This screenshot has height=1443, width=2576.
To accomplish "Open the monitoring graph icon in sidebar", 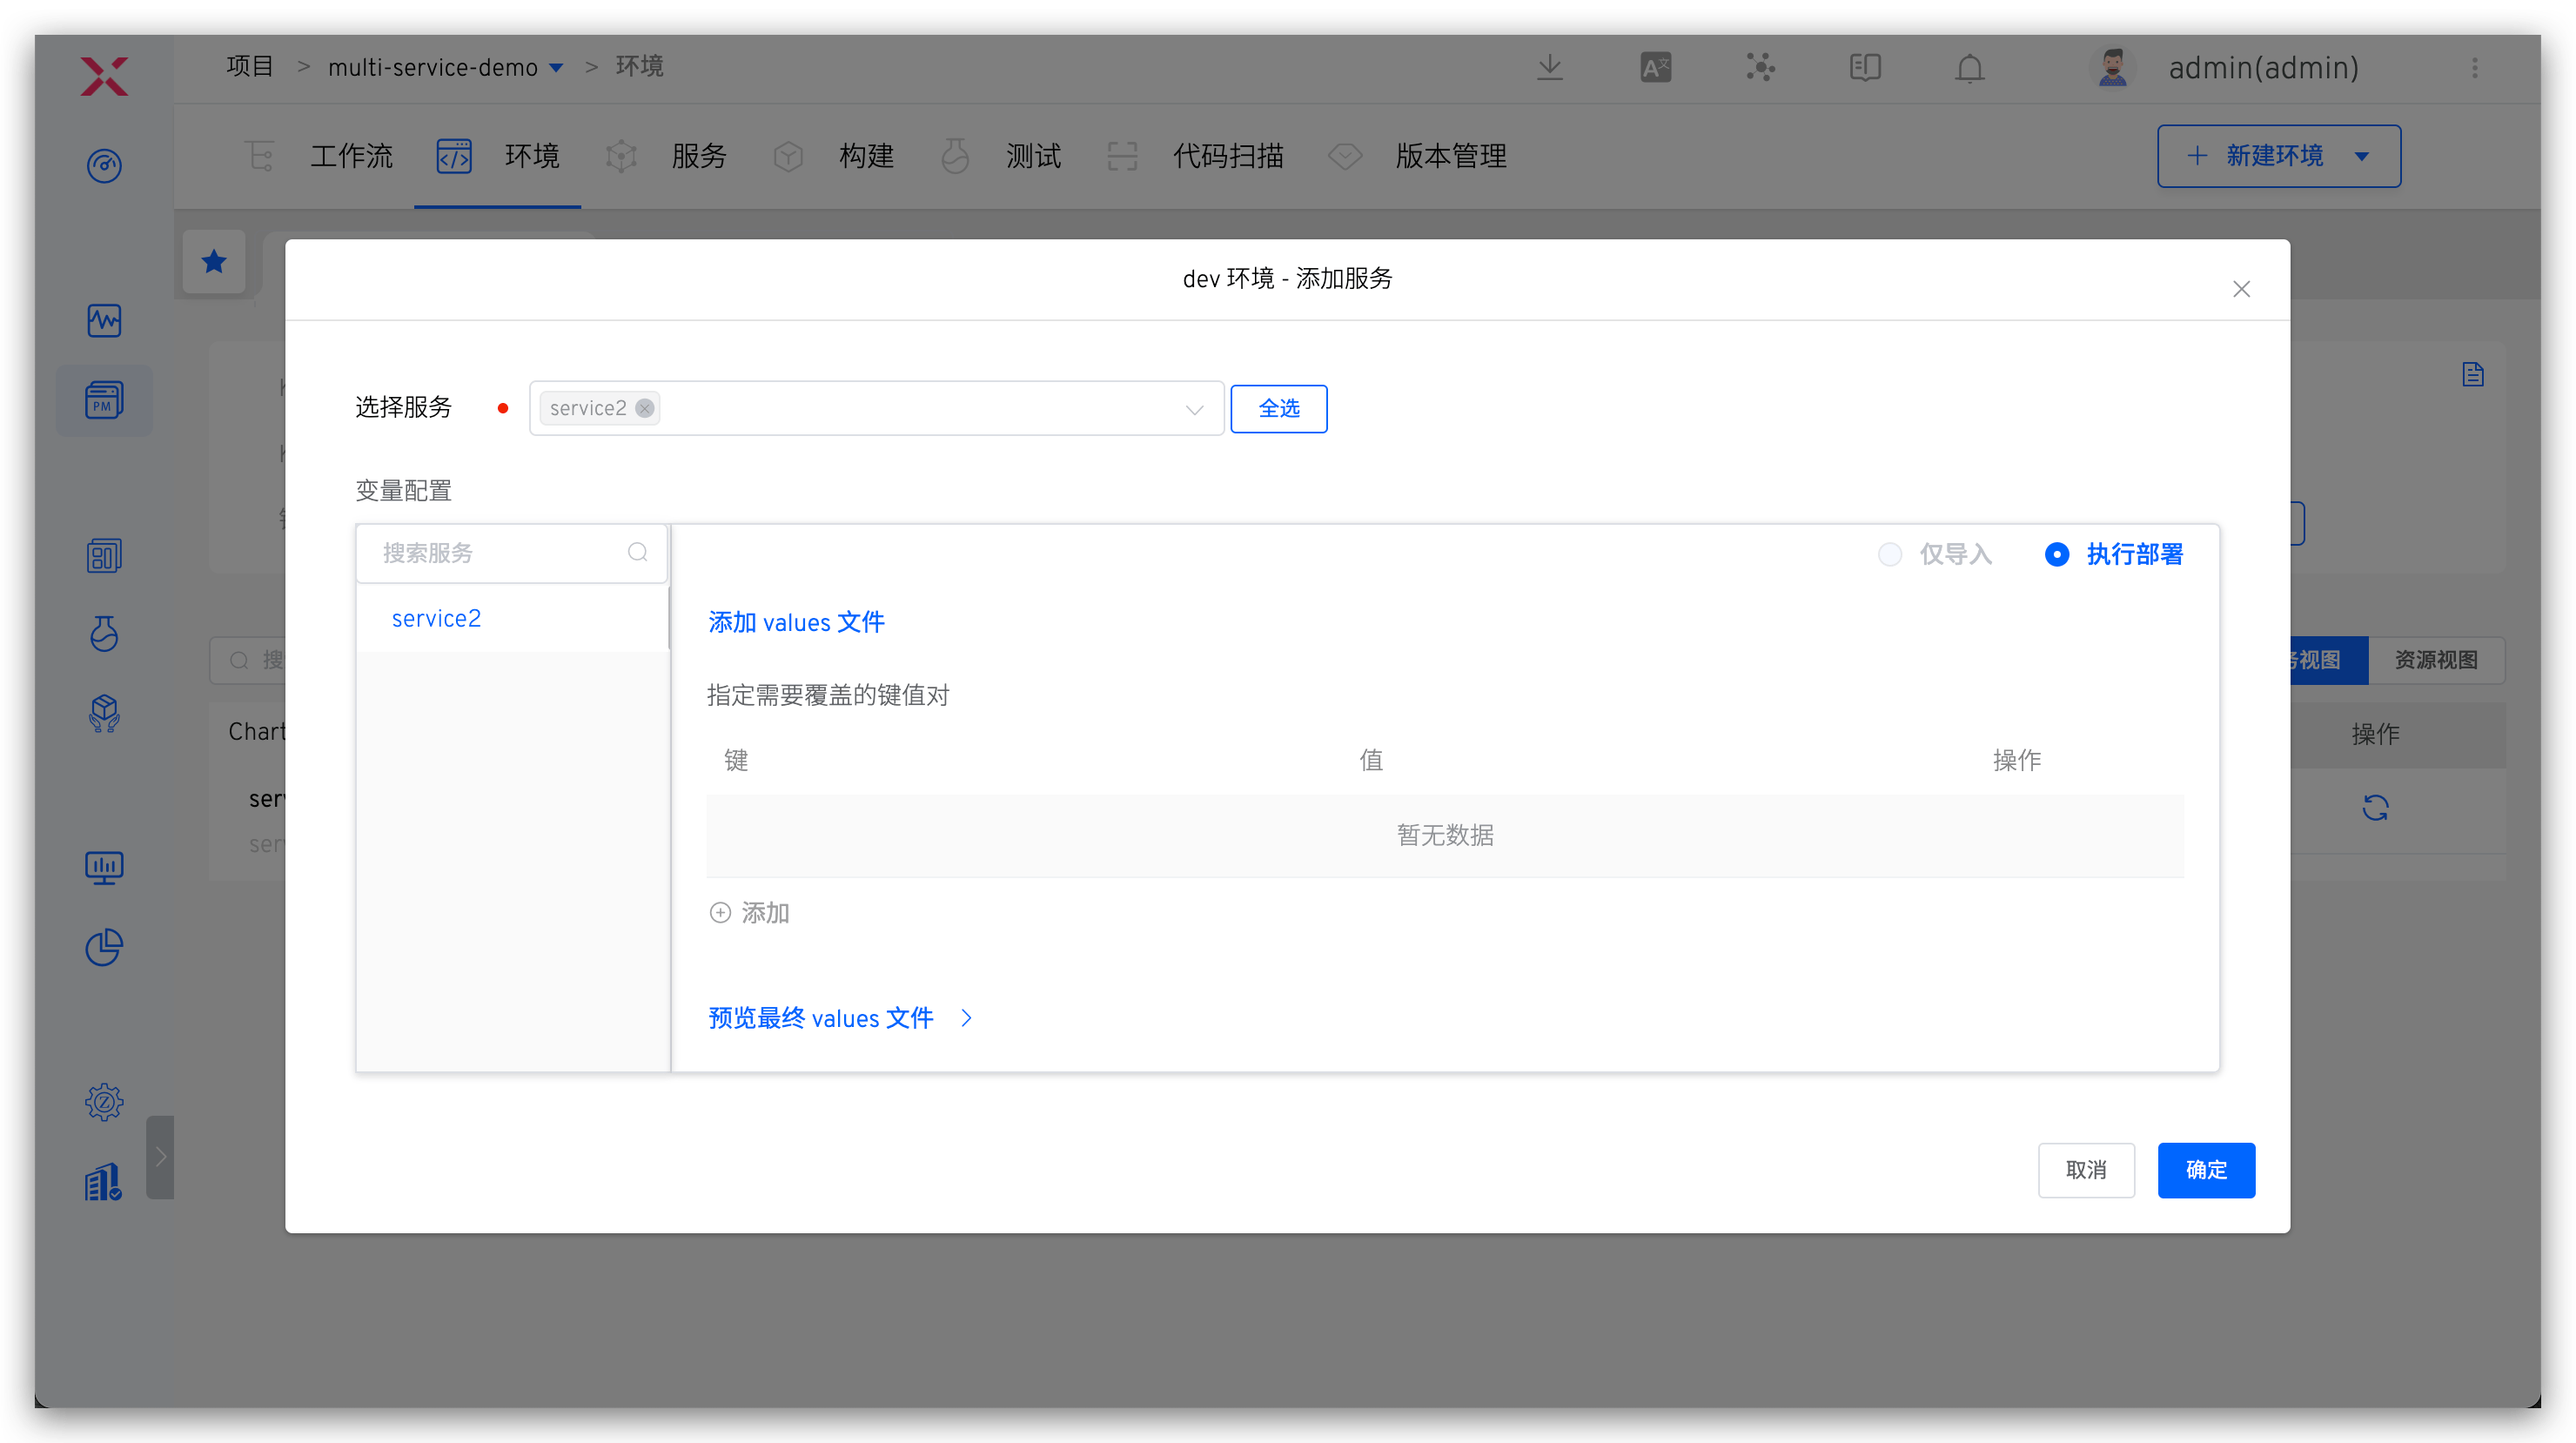I will click(104, 321).
